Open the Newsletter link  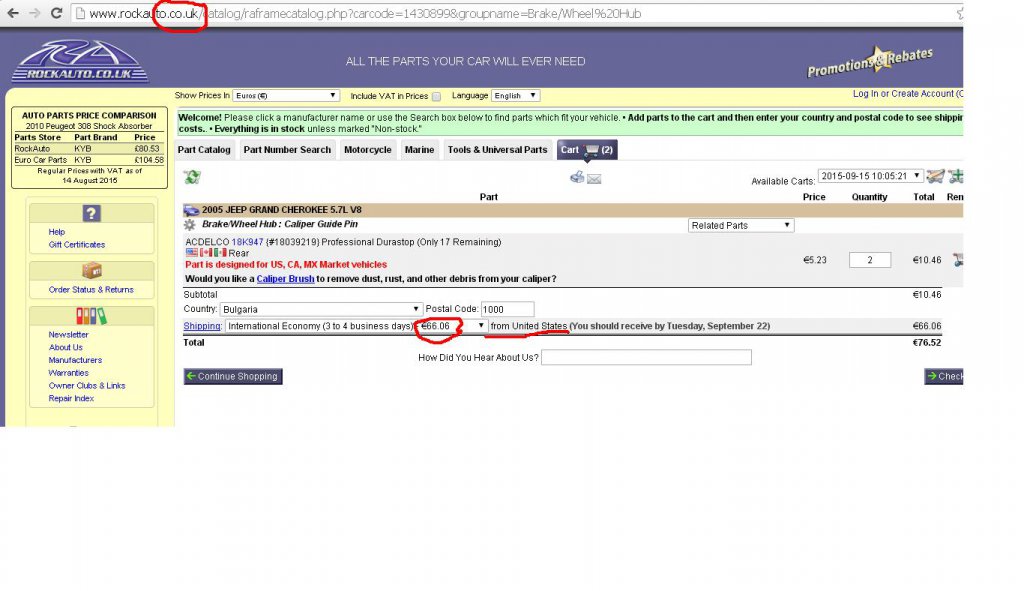coord(68,334)
